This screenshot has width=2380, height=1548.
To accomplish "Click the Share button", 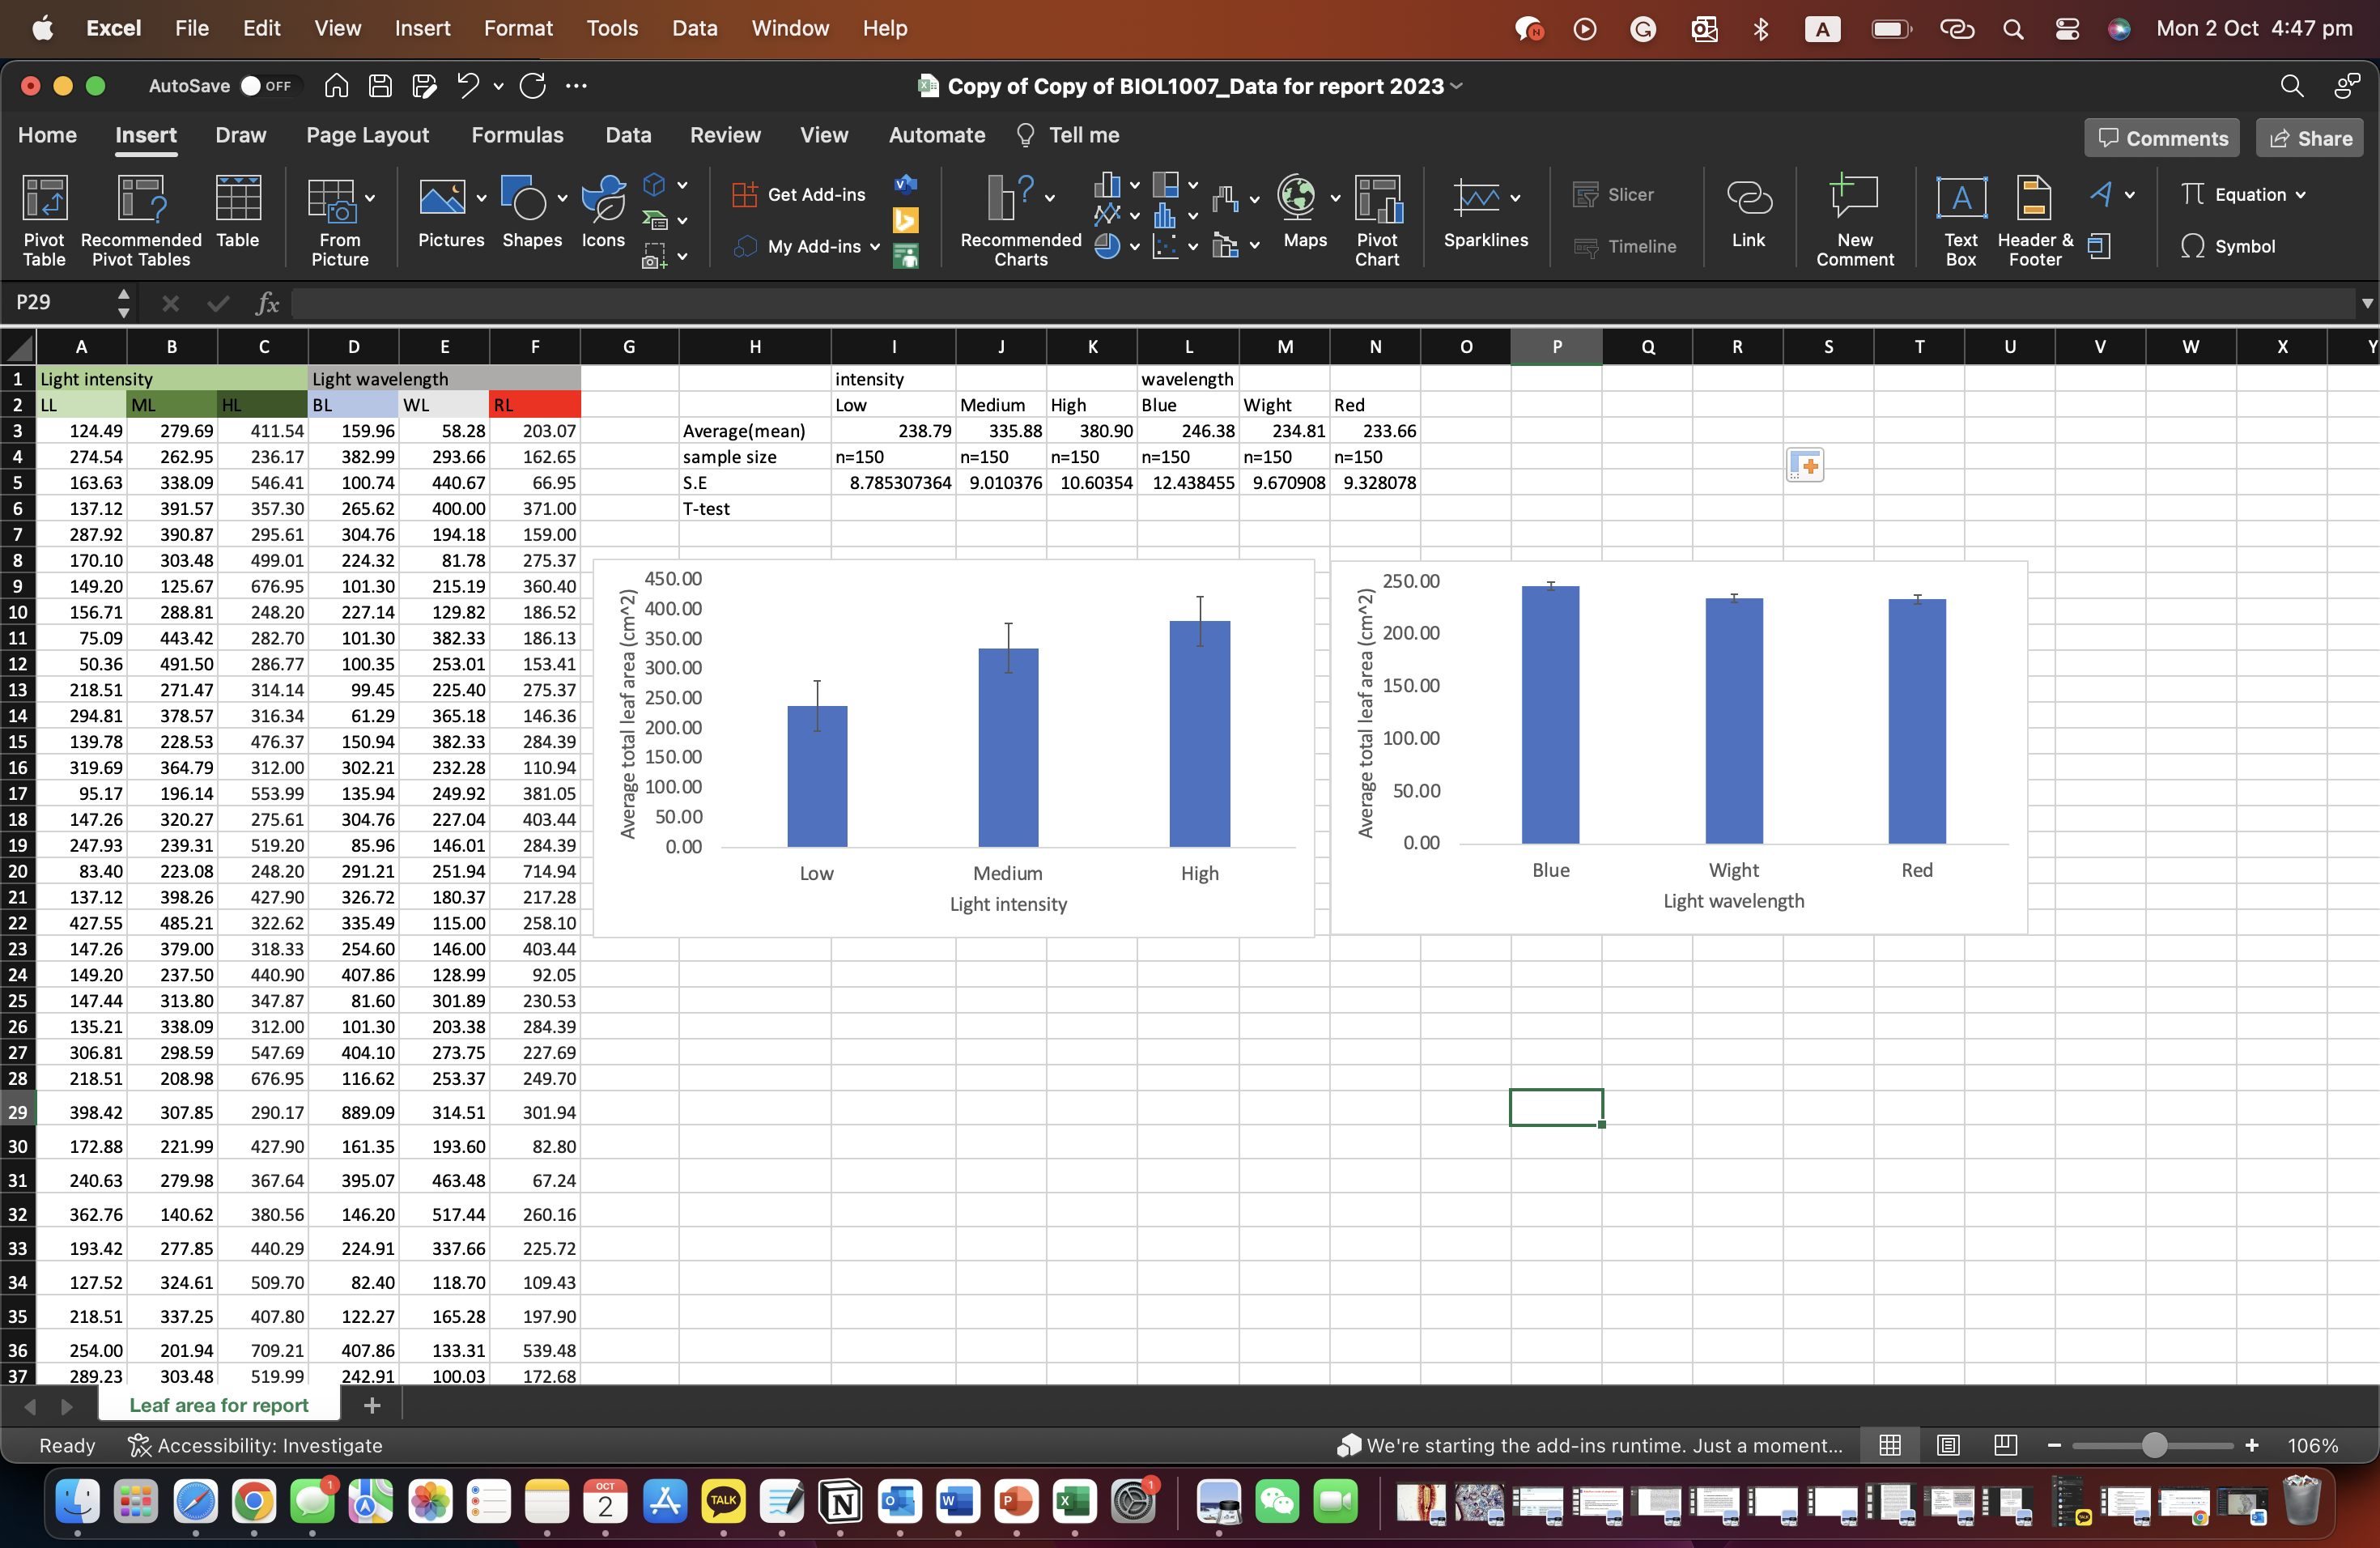I will point(2309,138).
